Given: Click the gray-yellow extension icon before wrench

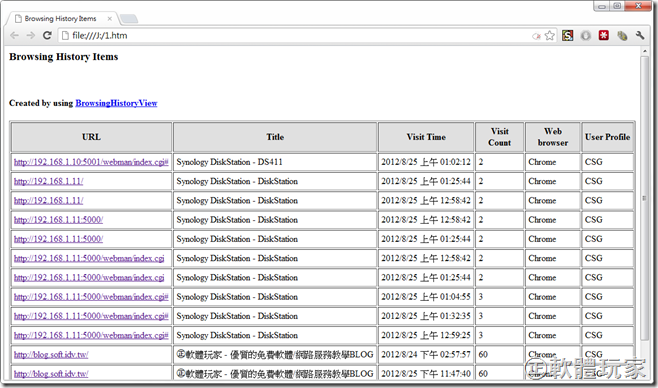Looking at the screenshot, I should [622, 36].
